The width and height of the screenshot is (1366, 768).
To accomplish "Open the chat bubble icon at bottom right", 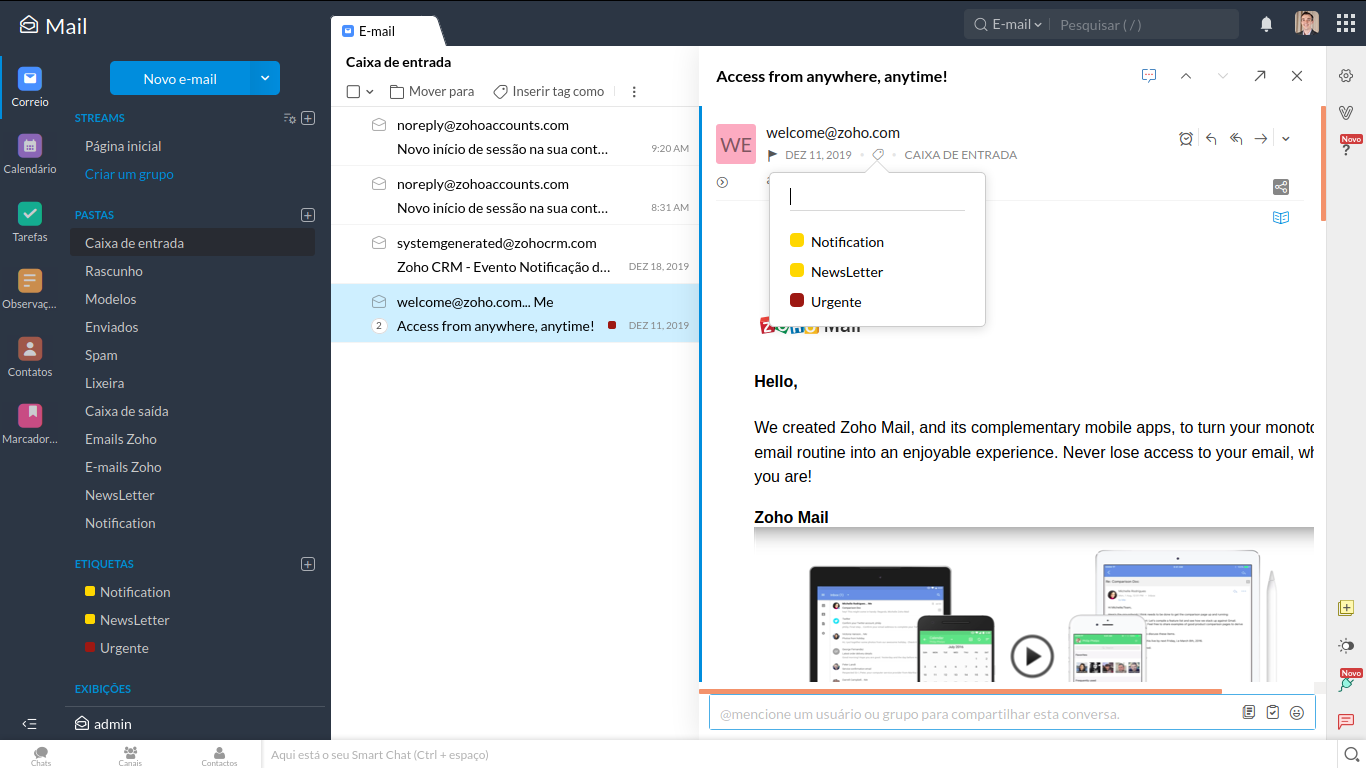I will tap(1346, 721).
